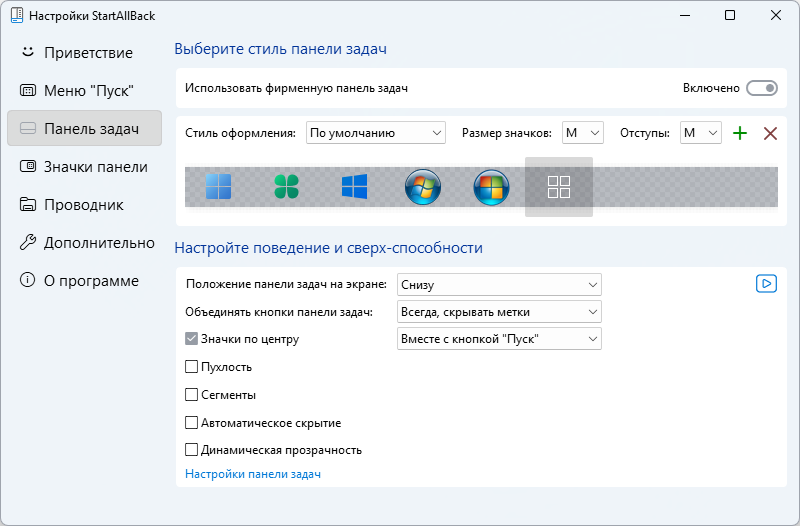The image size is (800, 526).
Task: Switch to the Проводник section
Action: tap(85, 205)
